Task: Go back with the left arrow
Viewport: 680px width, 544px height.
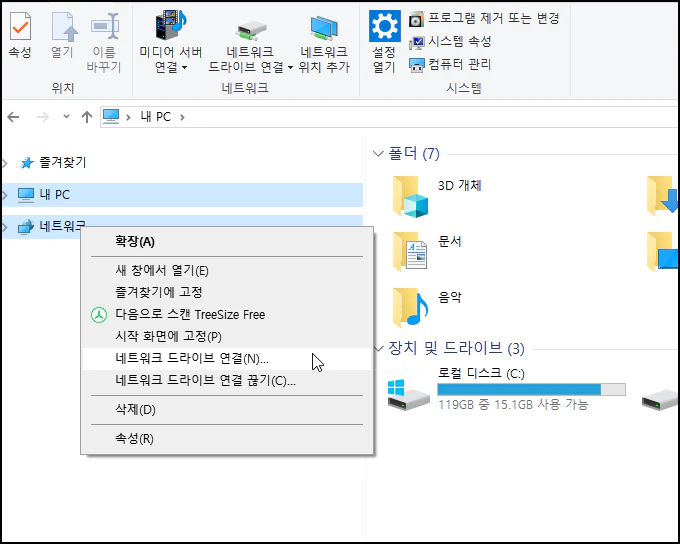Action: click(x=13, y=117)
